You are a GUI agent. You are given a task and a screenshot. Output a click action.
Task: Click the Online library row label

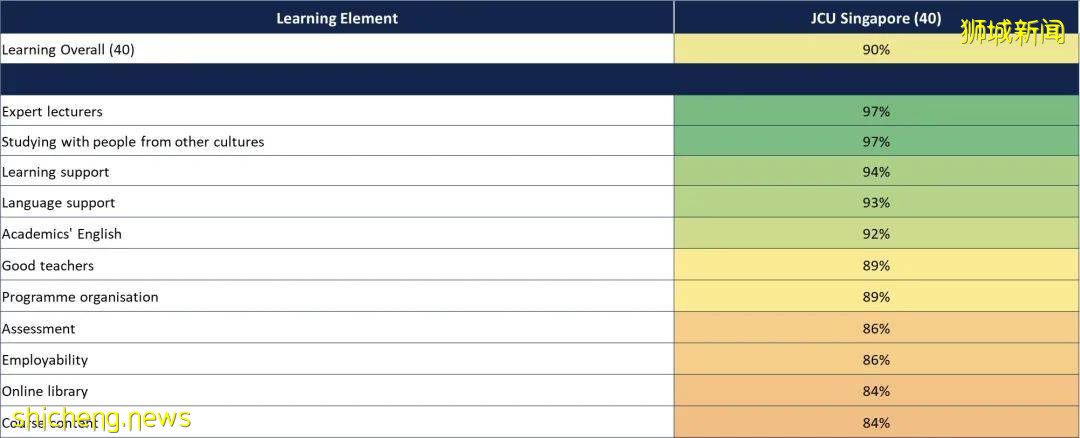click(45, 391)
